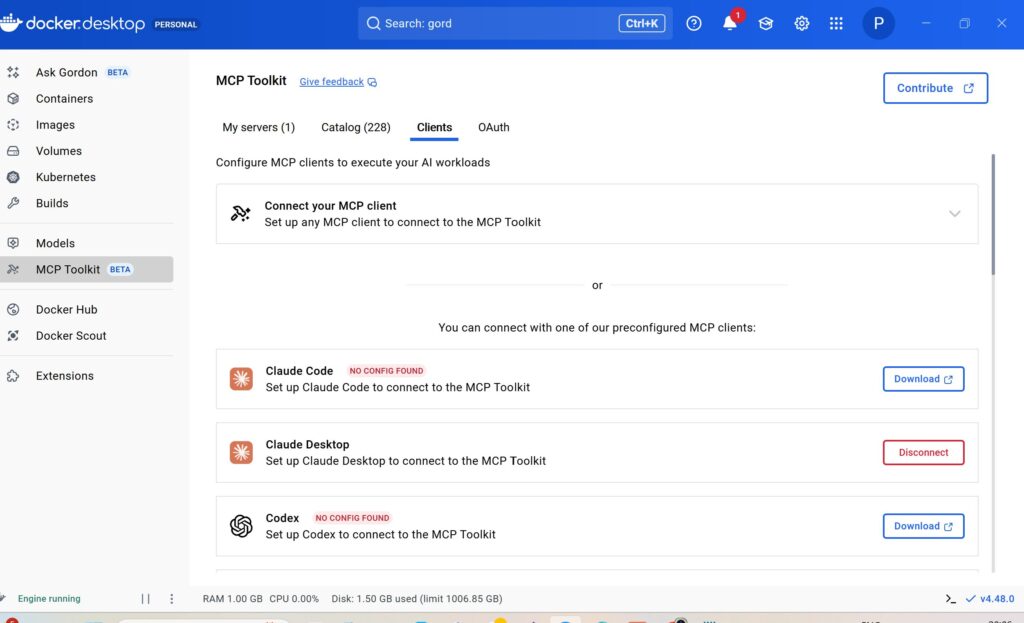Open the apps grid icon

837,24
